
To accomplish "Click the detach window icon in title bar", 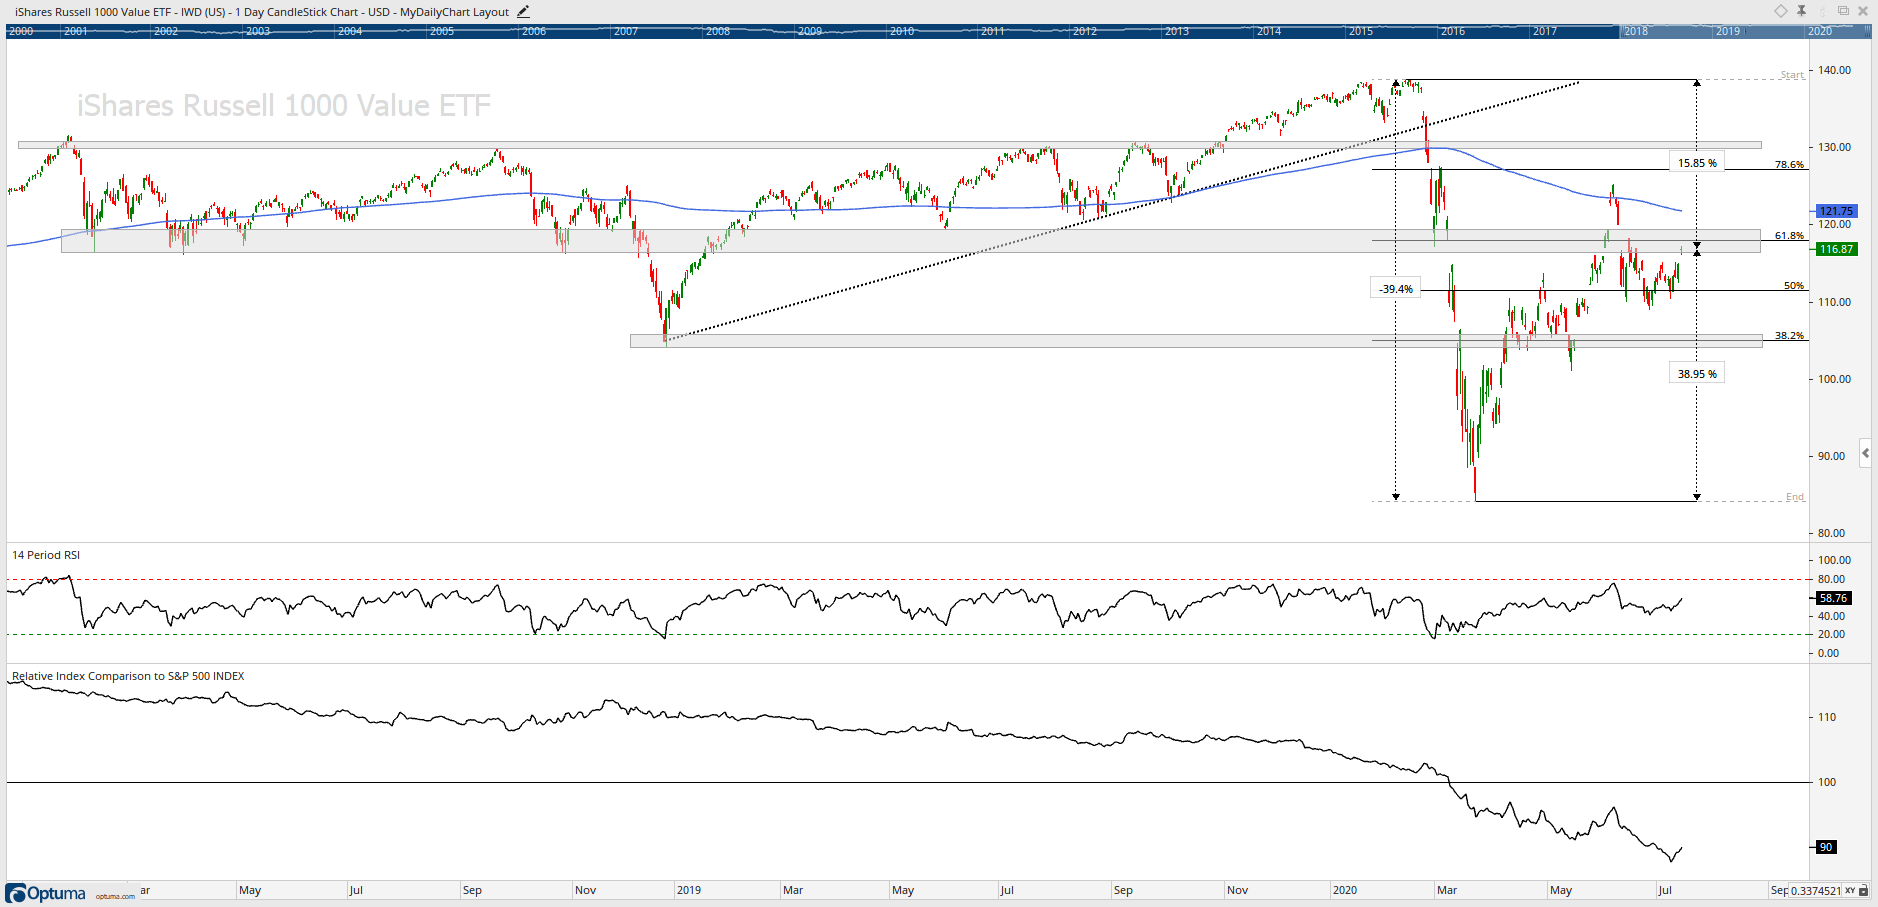I will 1843,11.
